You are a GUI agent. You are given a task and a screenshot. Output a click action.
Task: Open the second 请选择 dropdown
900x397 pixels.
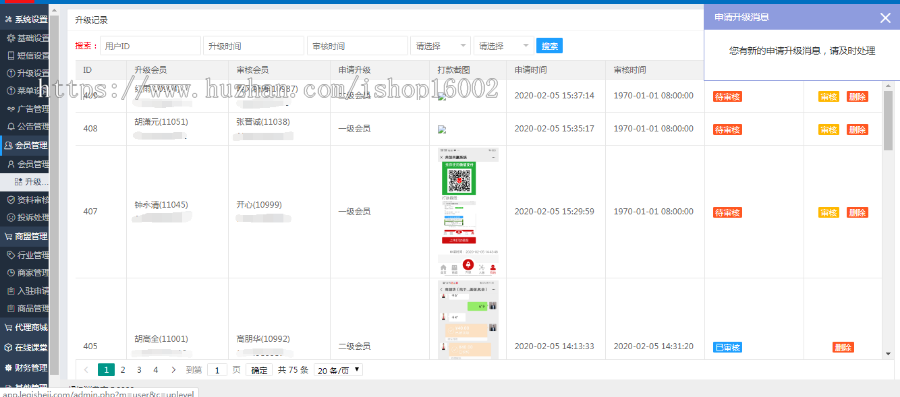pyautogui.click(x=504, y=46)
